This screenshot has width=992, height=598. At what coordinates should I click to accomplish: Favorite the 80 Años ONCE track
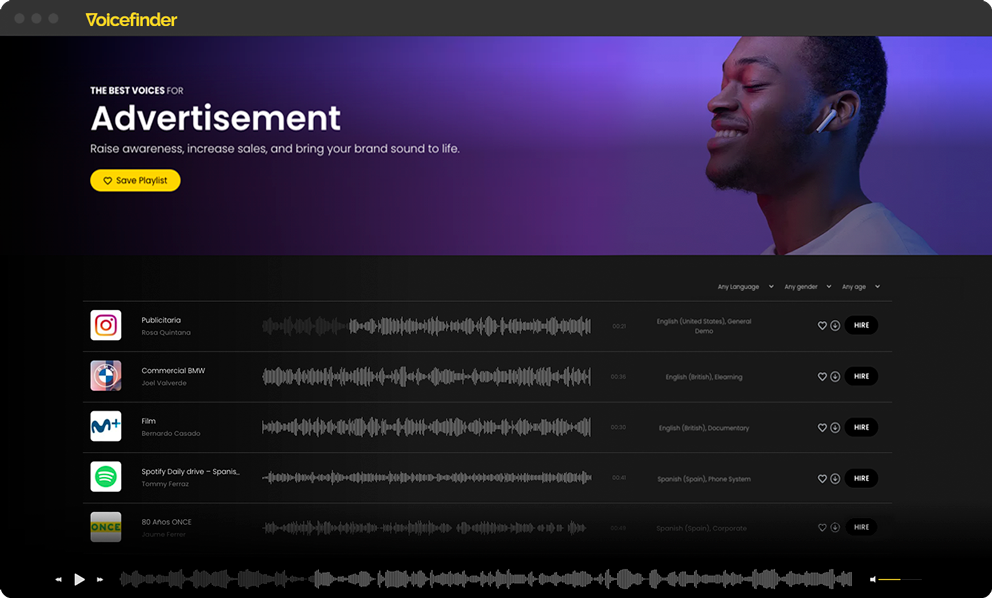822,527
